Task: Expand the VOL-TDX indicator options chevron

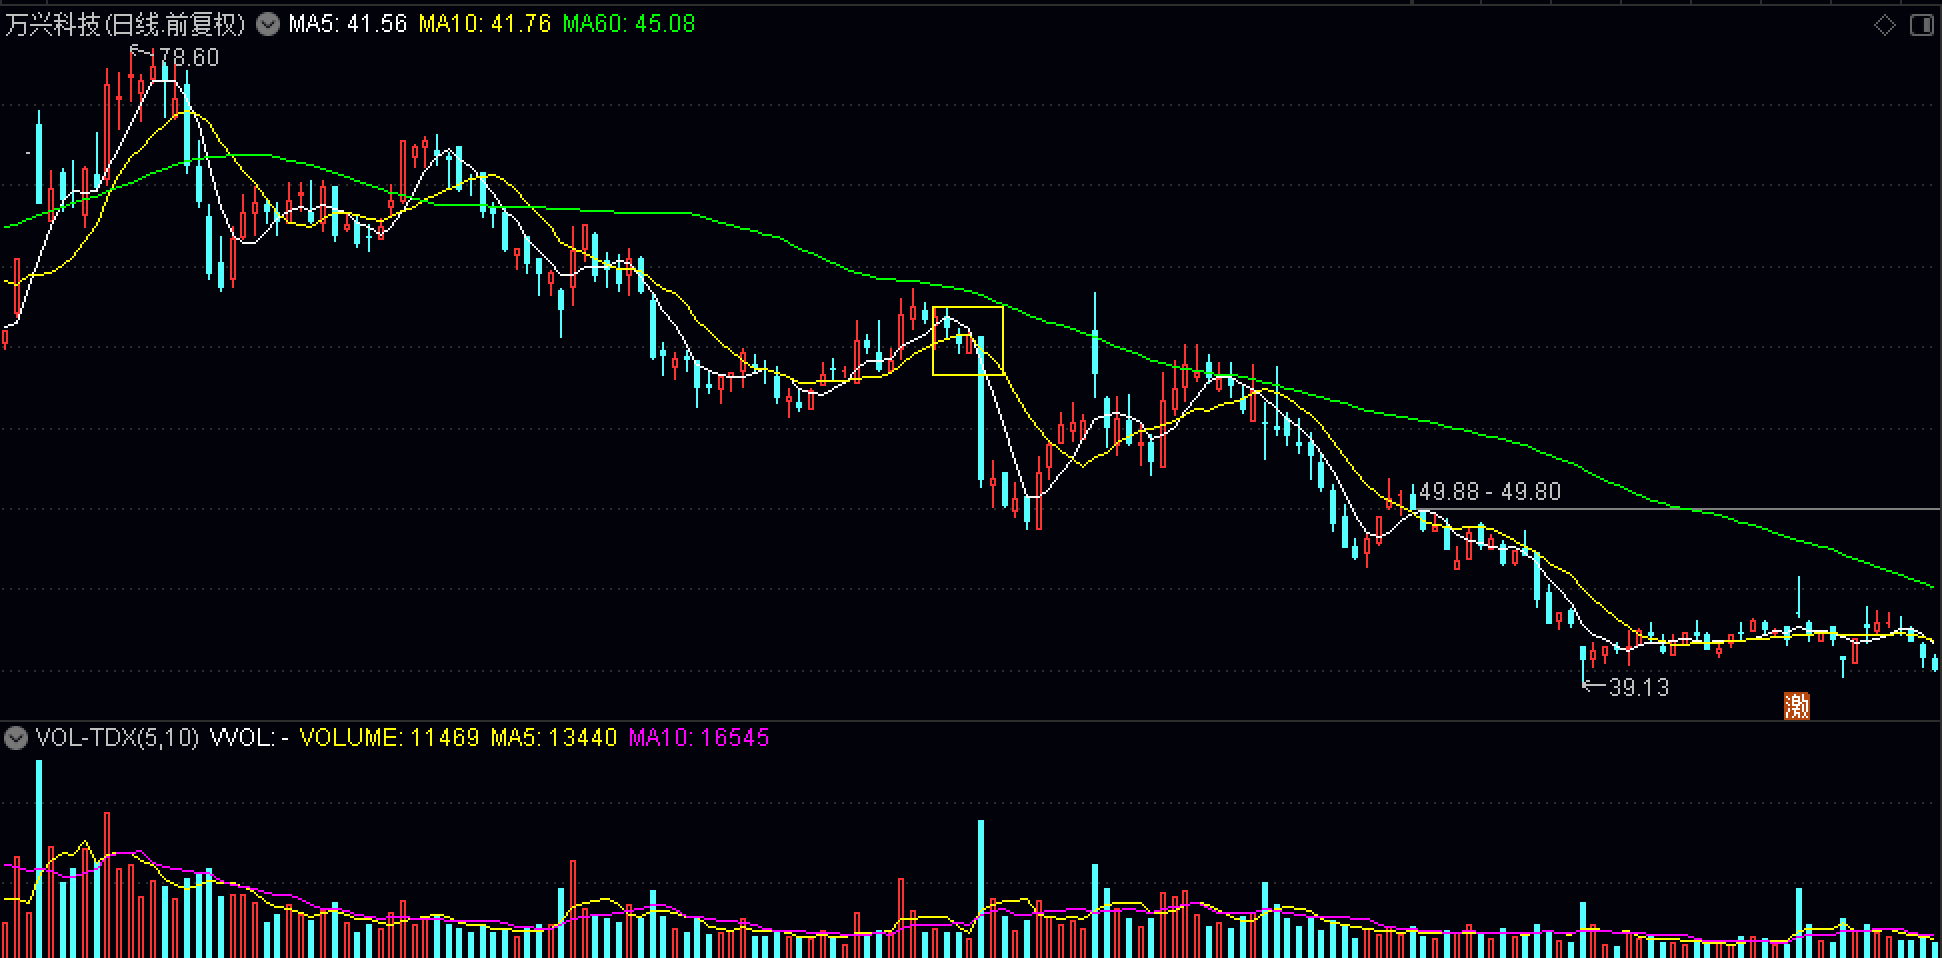Action: click(15, 738)
